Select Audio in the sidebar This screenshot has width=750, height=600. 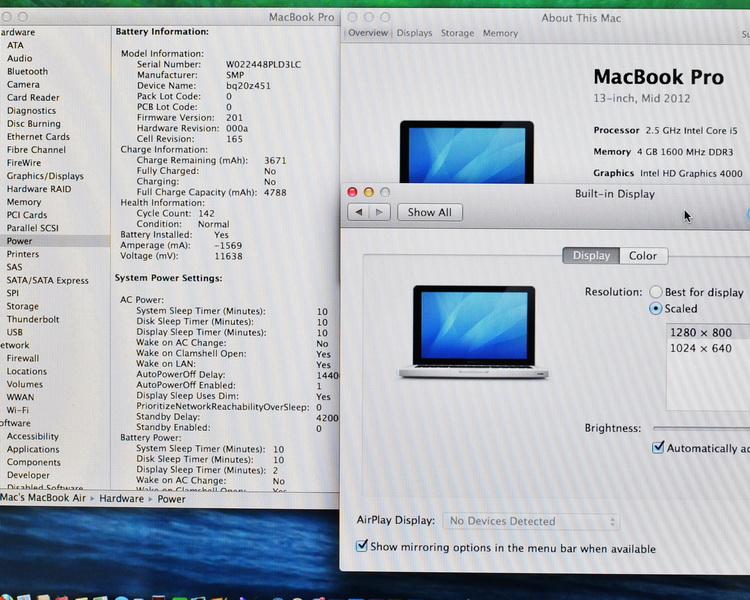20,58
